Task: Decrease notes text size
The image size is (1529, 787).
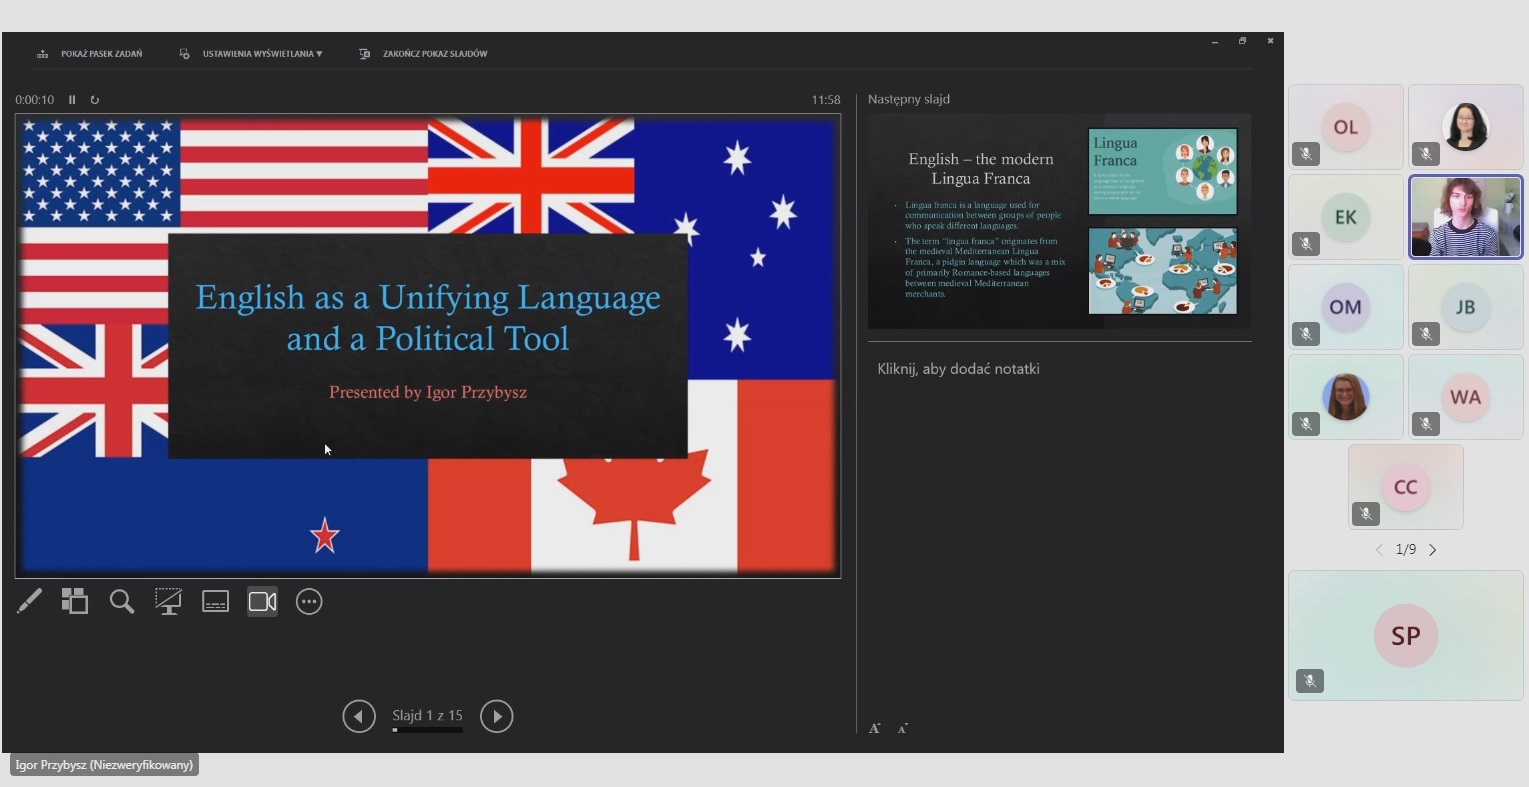Action: pyautogui.click(x=902, y=729)
